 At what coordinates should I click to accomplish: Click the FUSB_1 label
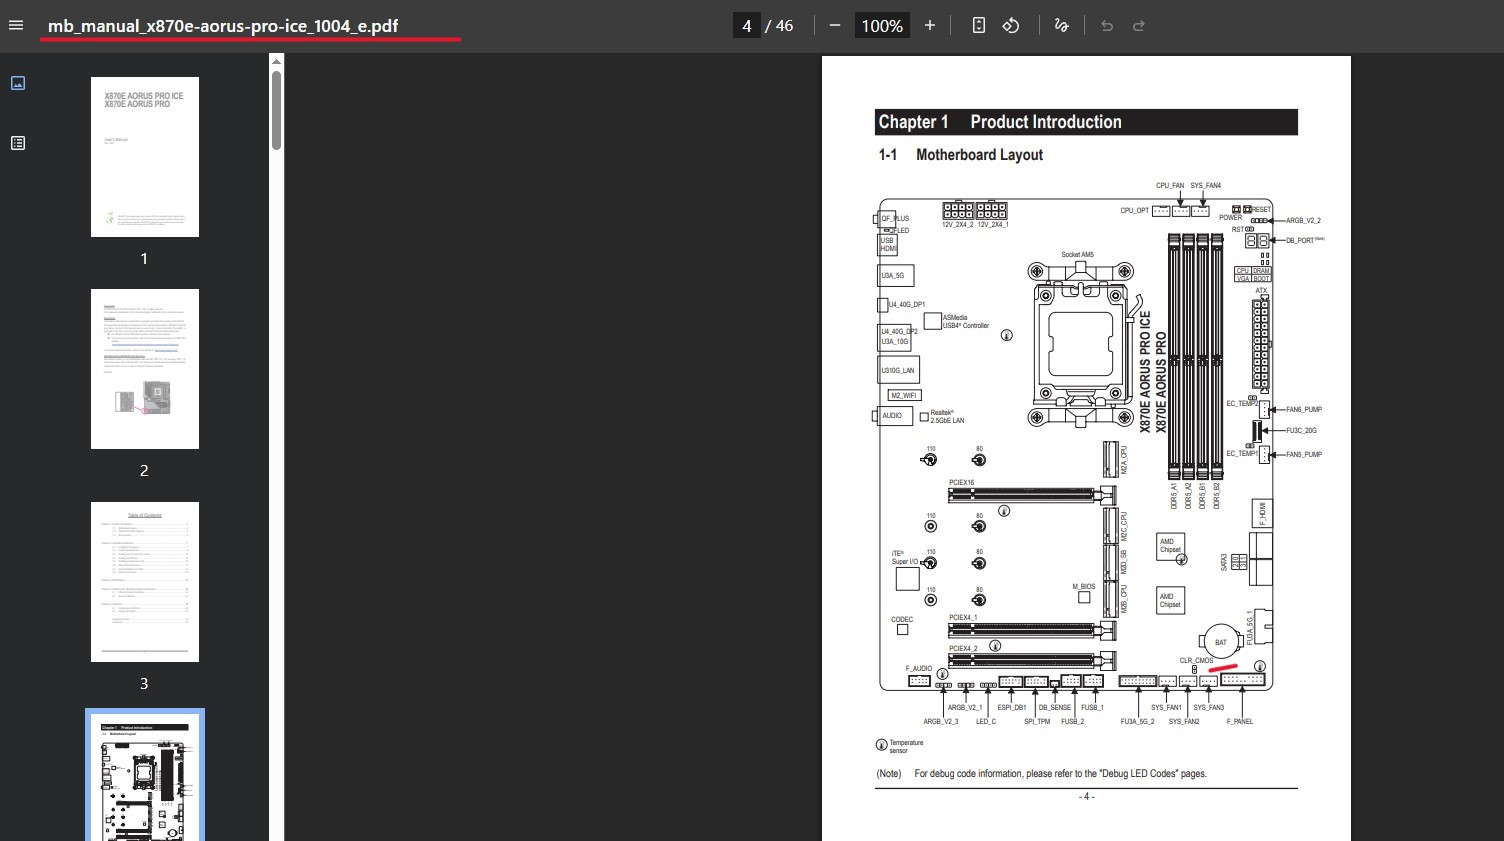click(x=1092, y=708)
